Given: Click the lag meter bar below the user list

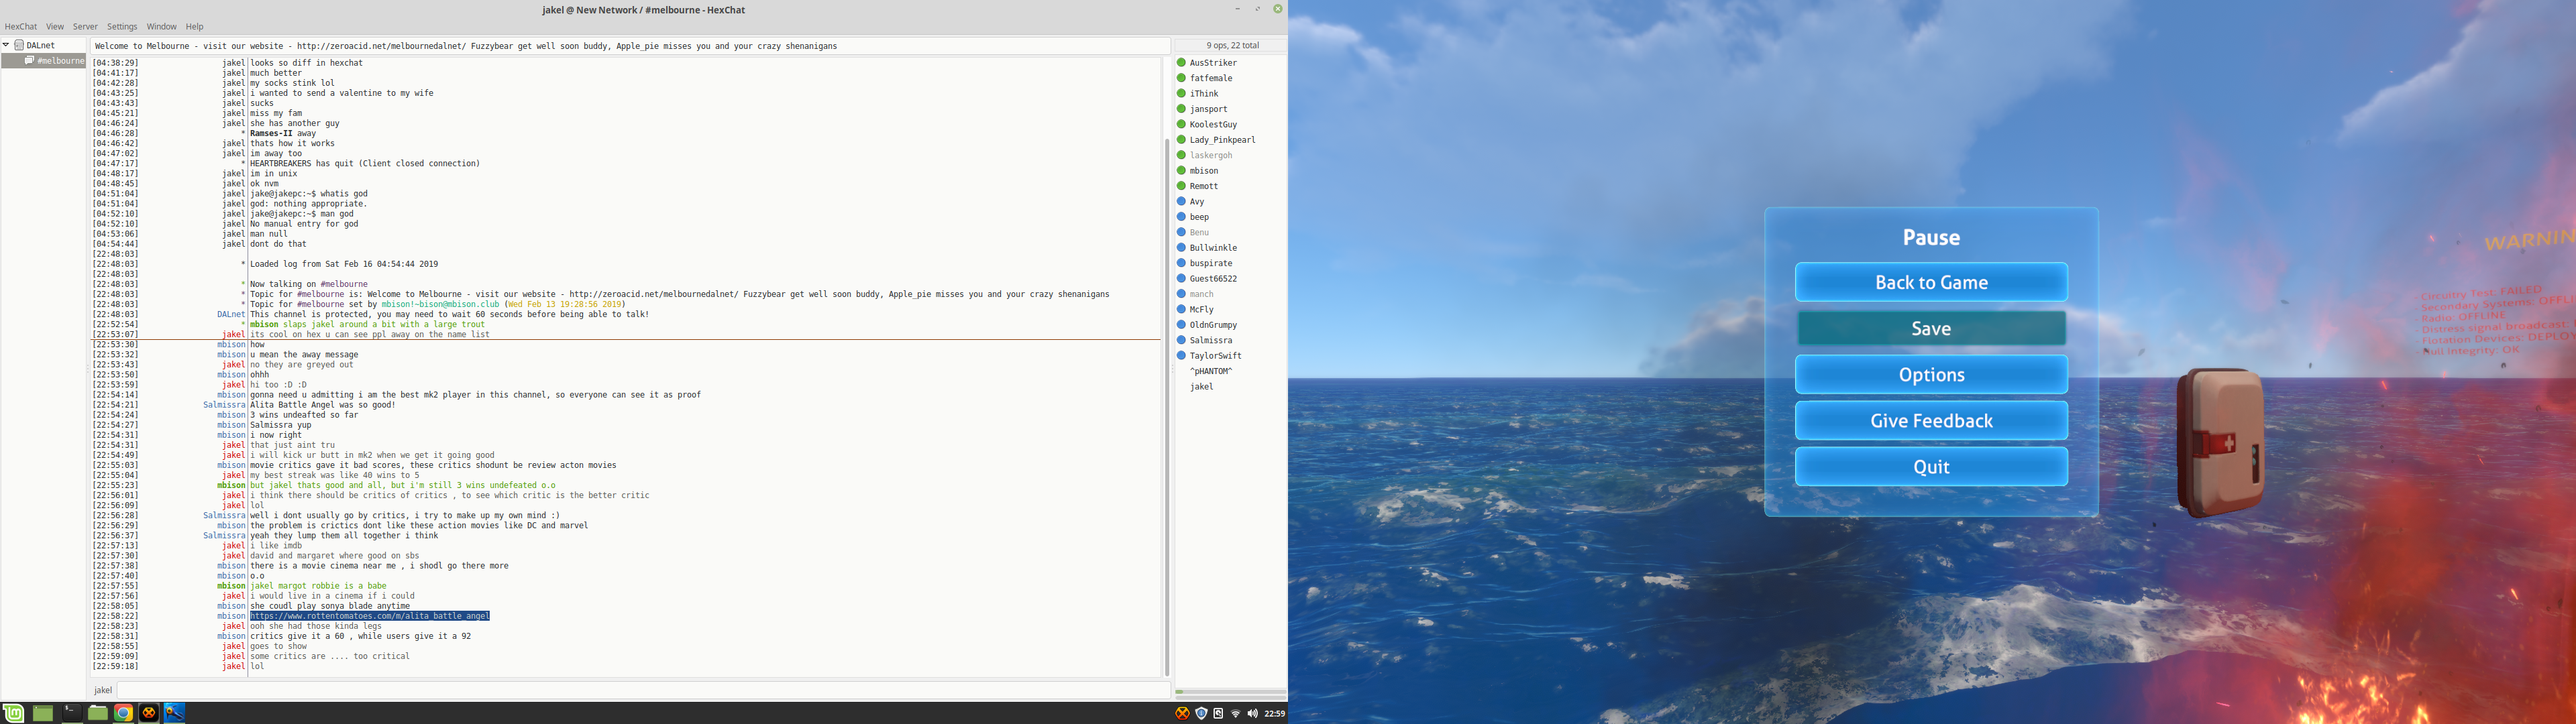Looking at the screenshot, I should [x=1230, y=692].
